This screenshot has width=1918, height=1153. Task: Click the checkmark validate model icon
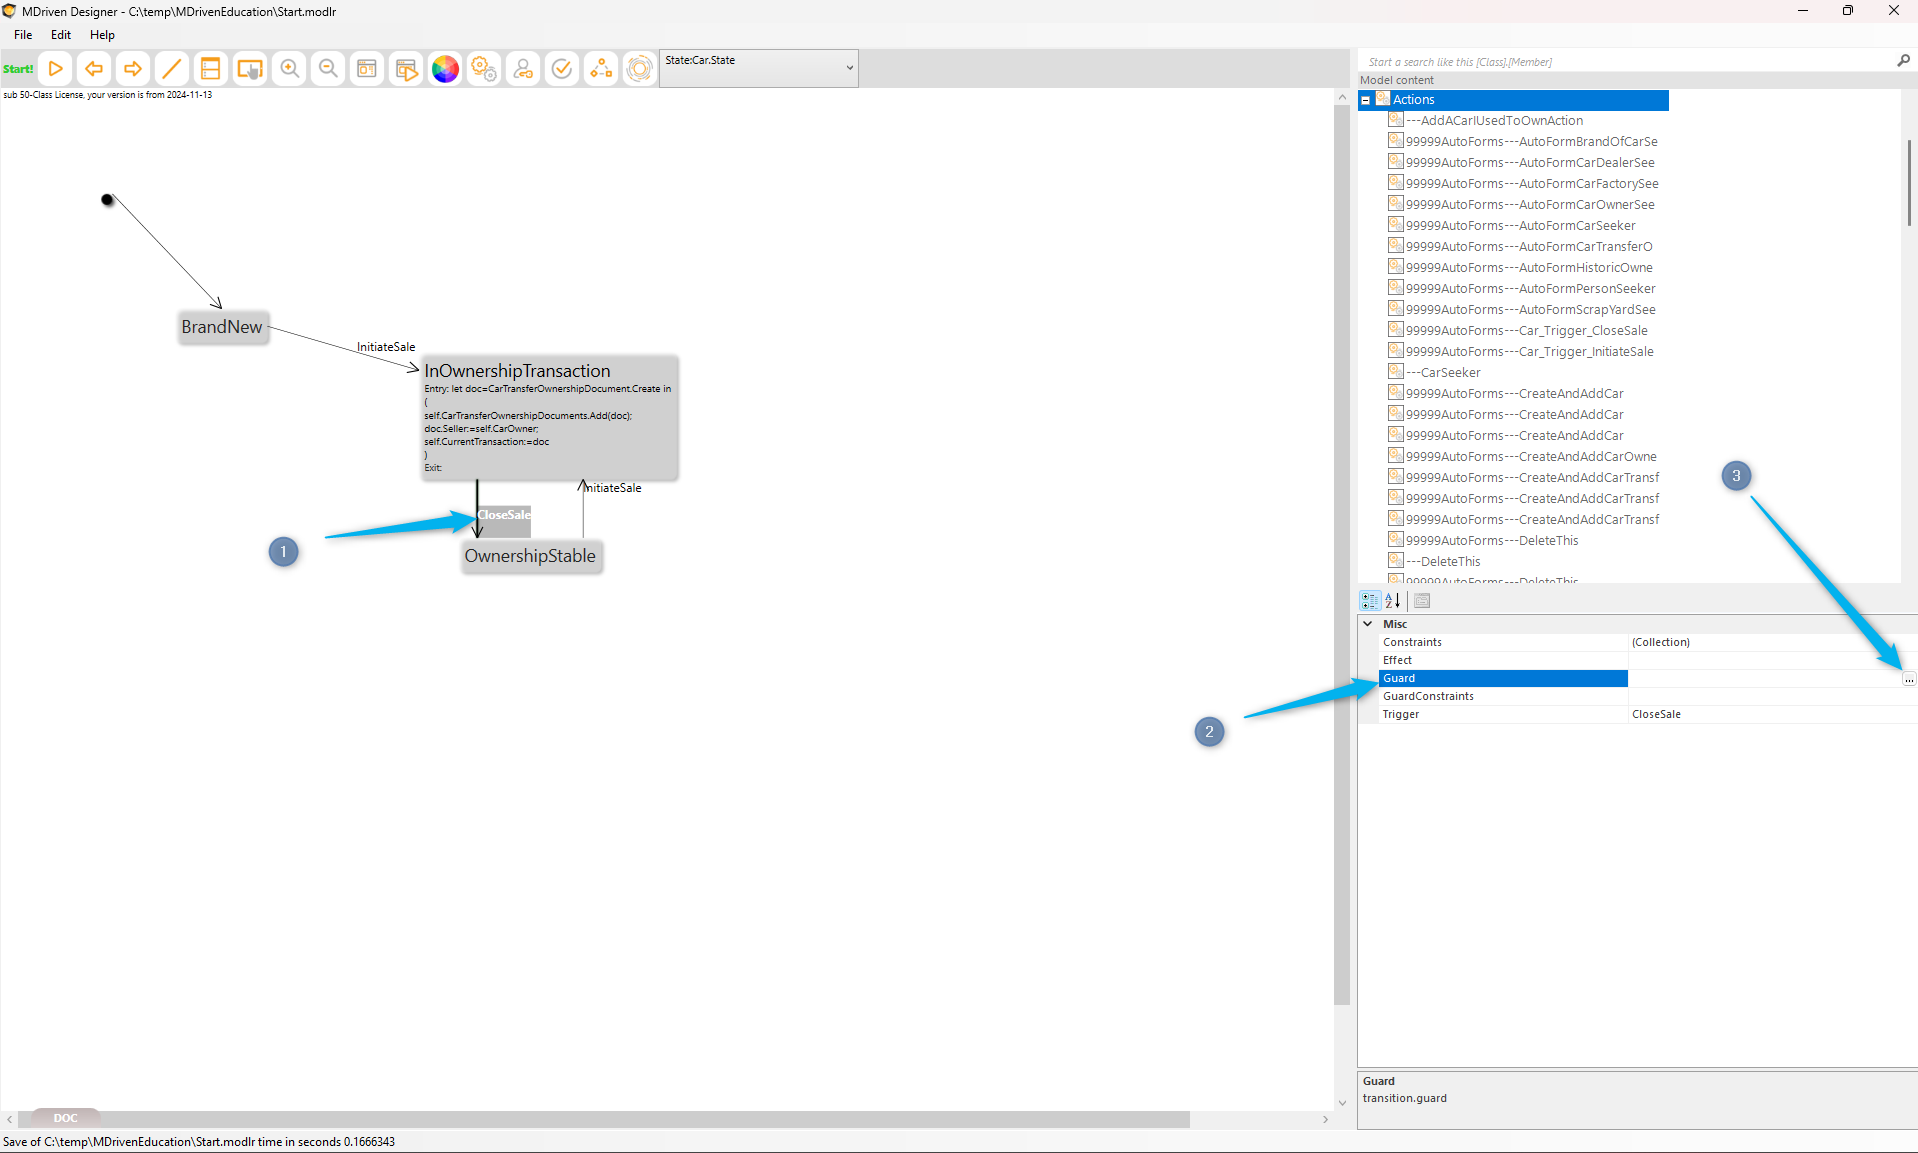point(562,69)
